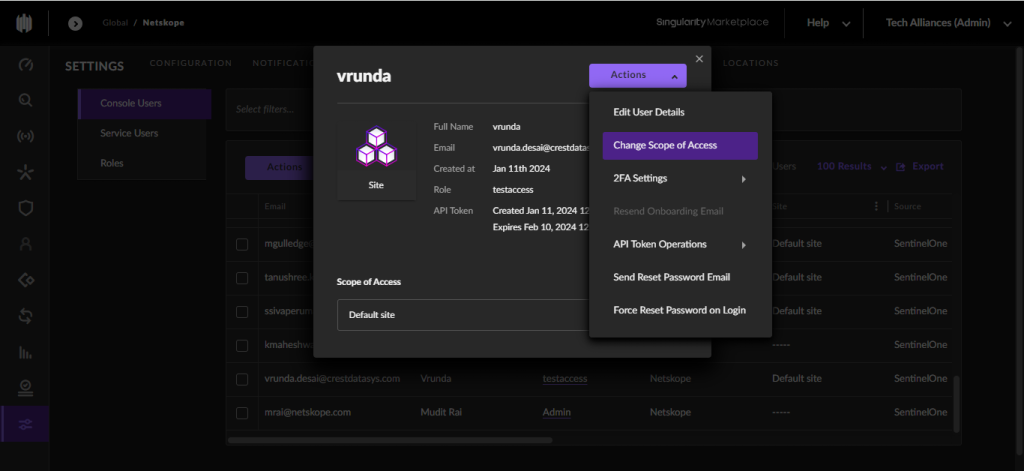Open the checkmark badge icon in sidebar

[25, 388]
